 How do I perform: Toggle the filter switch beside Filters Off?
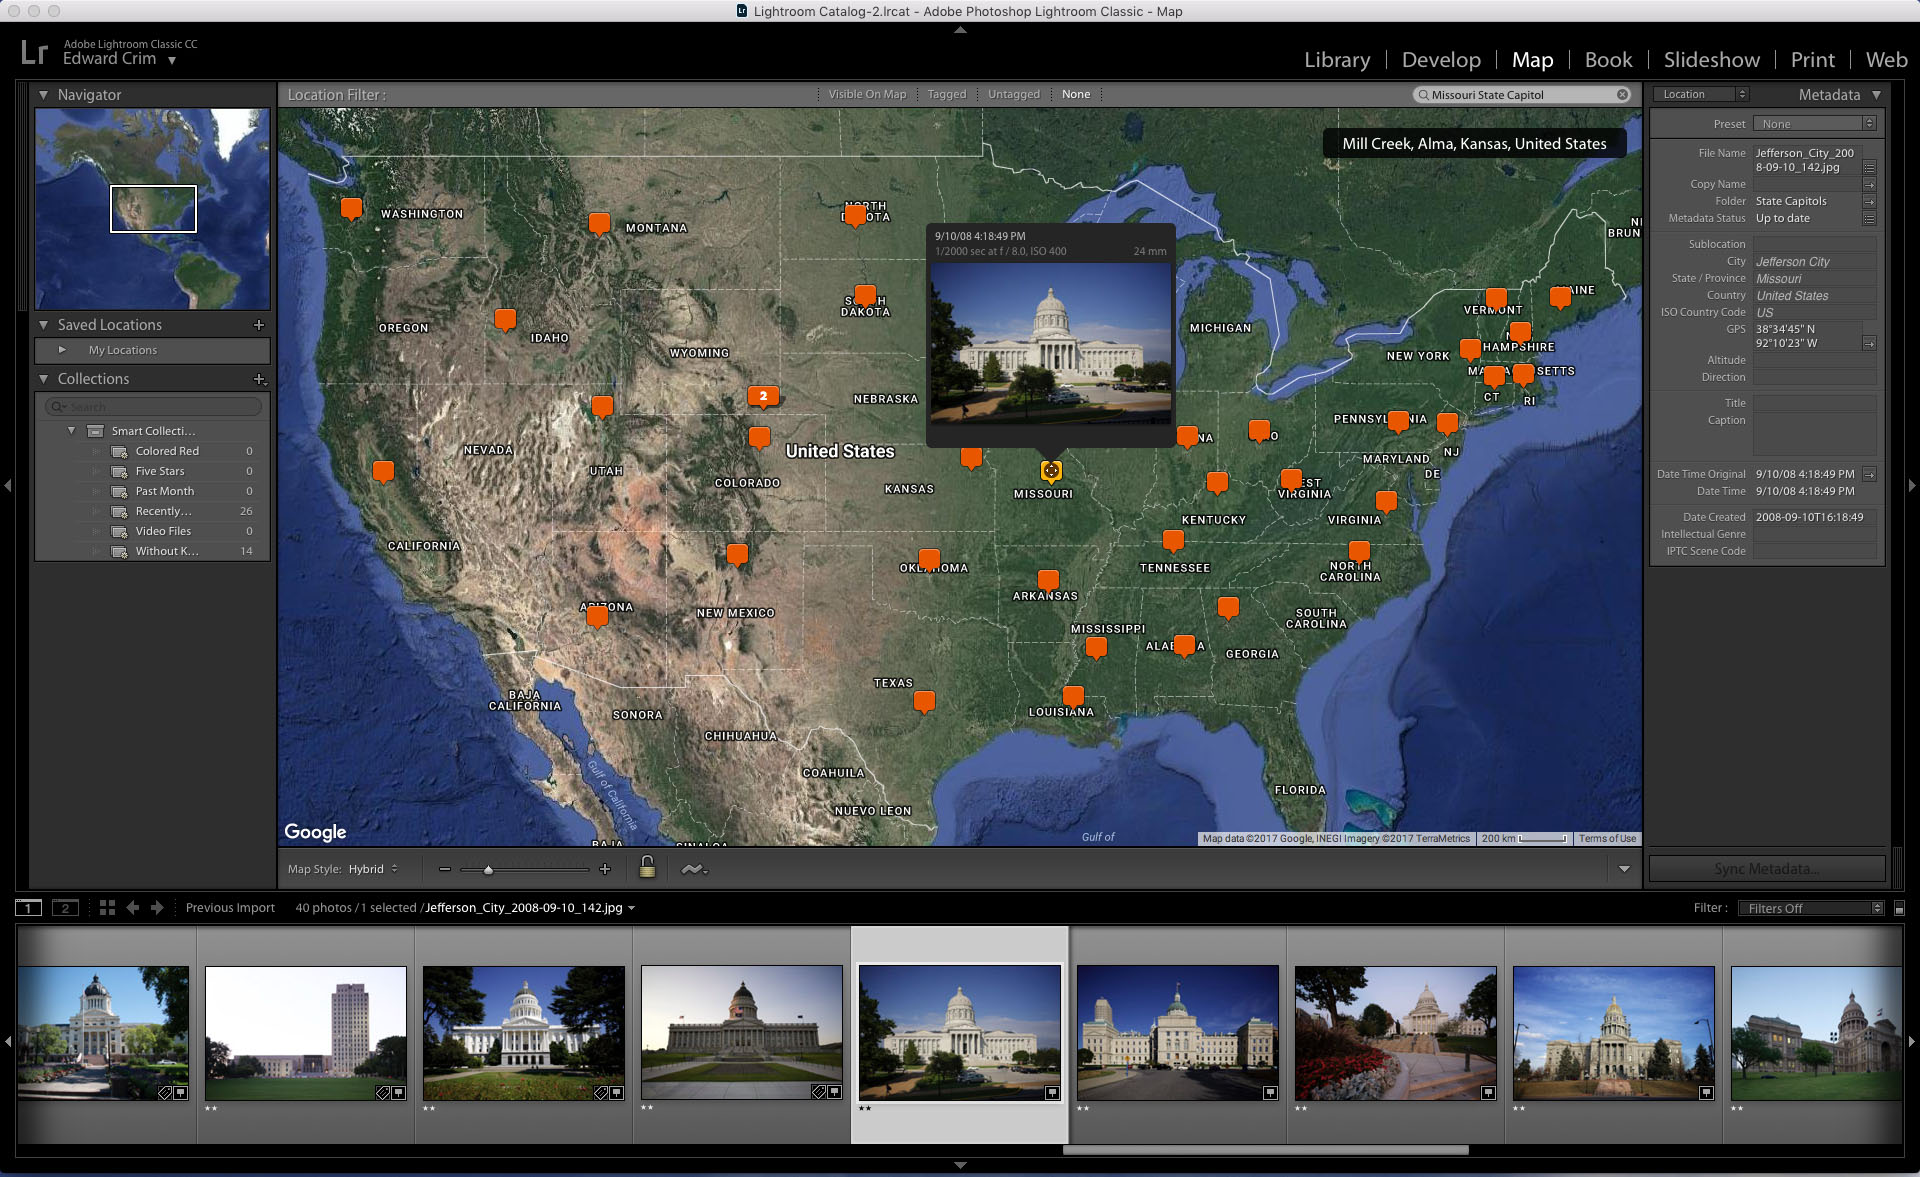[x=1899, y=908]
